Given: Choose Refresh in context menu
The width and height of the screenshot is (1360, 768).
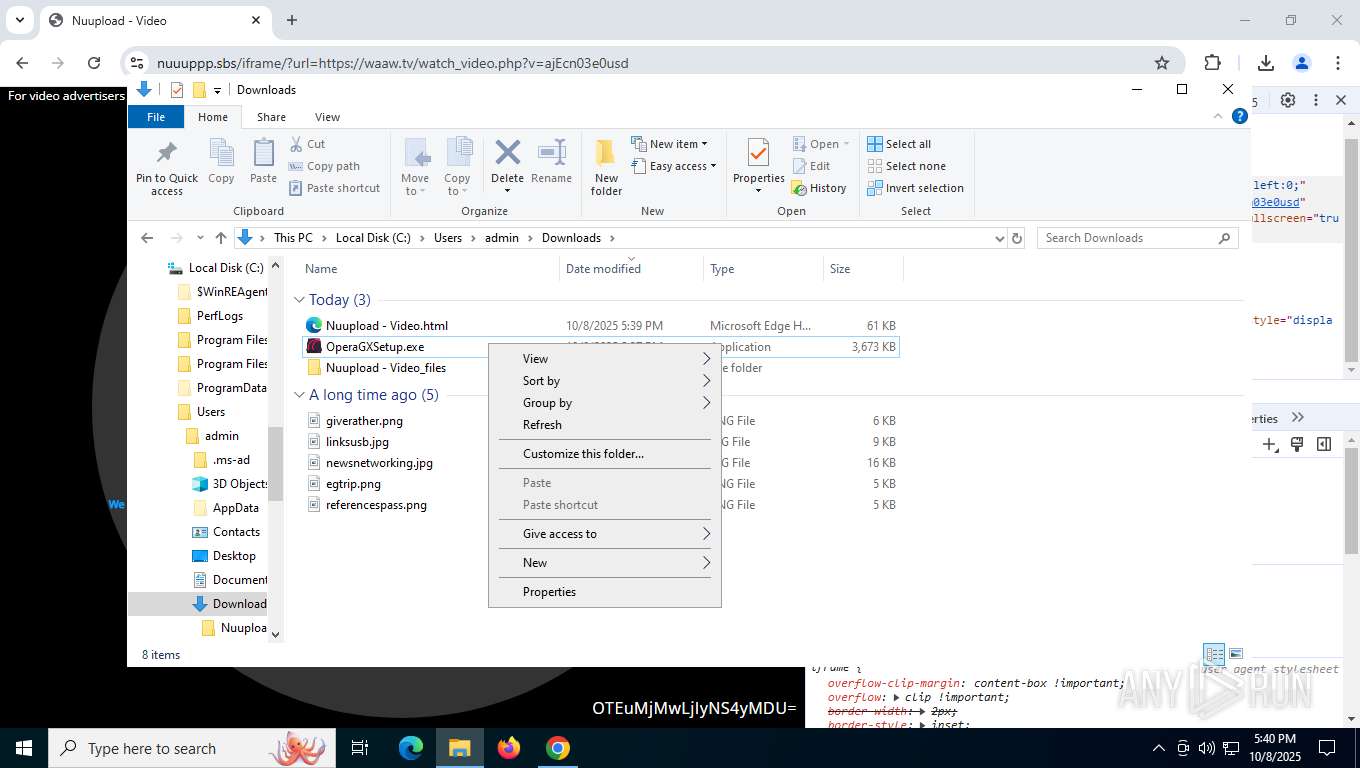Looking at the screenshot, I should point(604,425).
